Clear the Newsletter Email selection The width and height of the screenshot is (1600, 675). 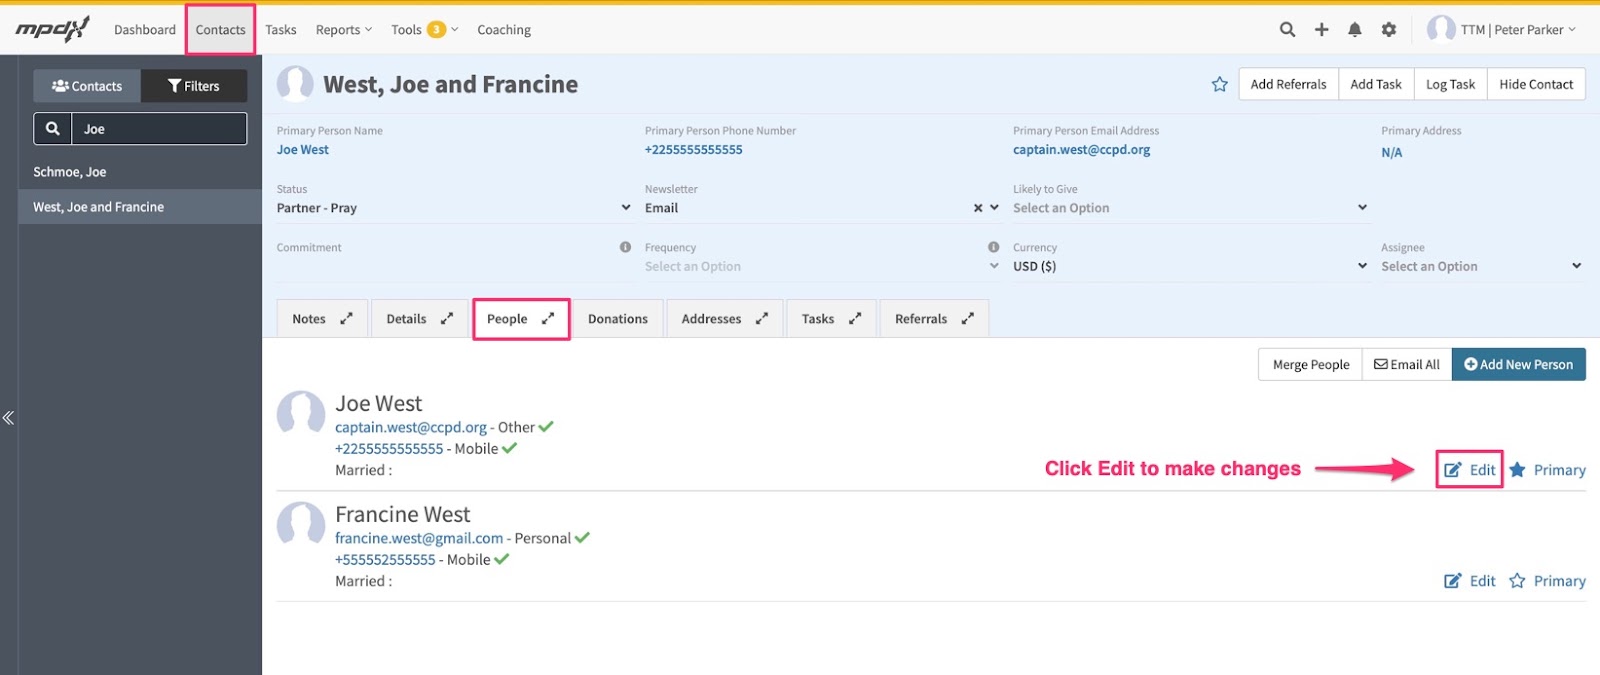click(978, 208)
